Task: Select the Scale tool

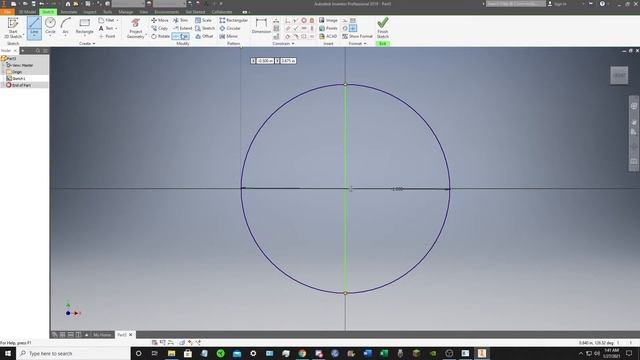Action: 203,20
